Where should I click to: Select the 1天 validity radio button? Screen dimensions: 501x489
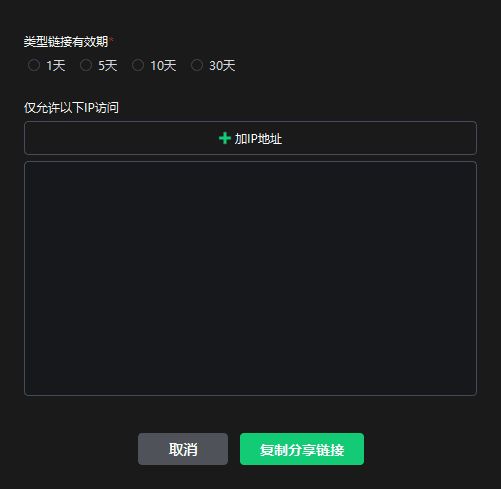(x=34, y=65)
